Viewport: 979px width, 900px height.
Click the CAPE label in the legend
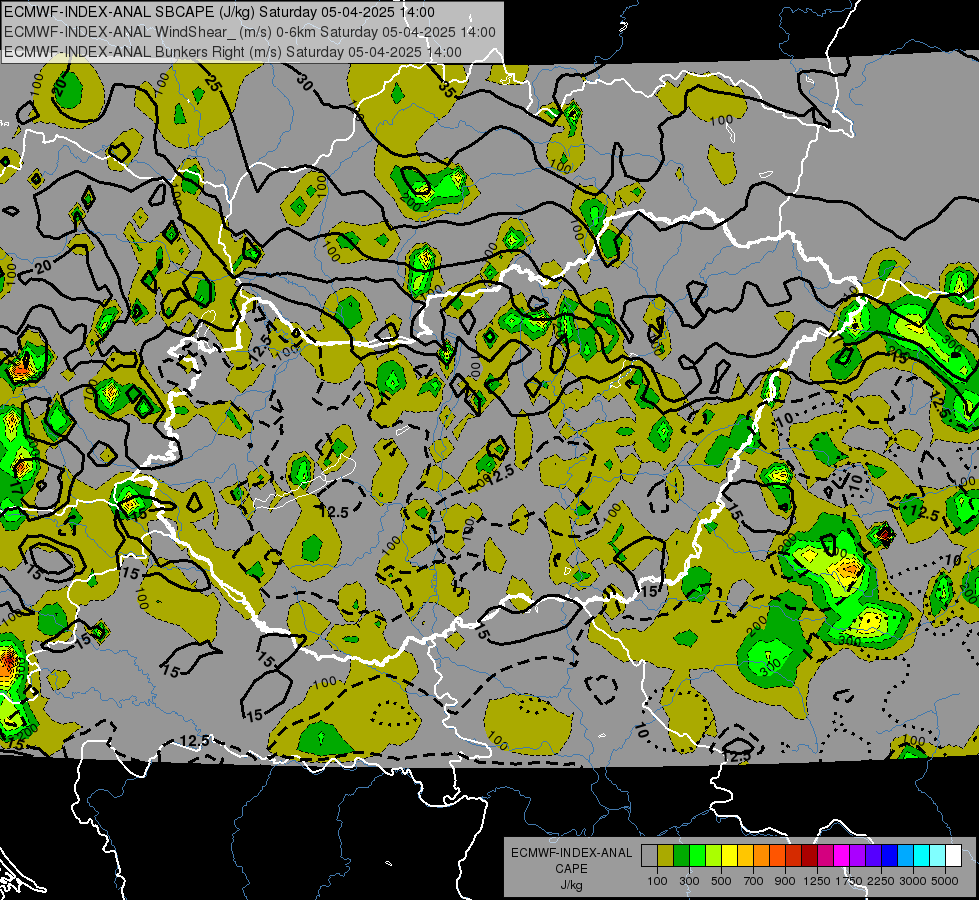[x=571, y=869]
